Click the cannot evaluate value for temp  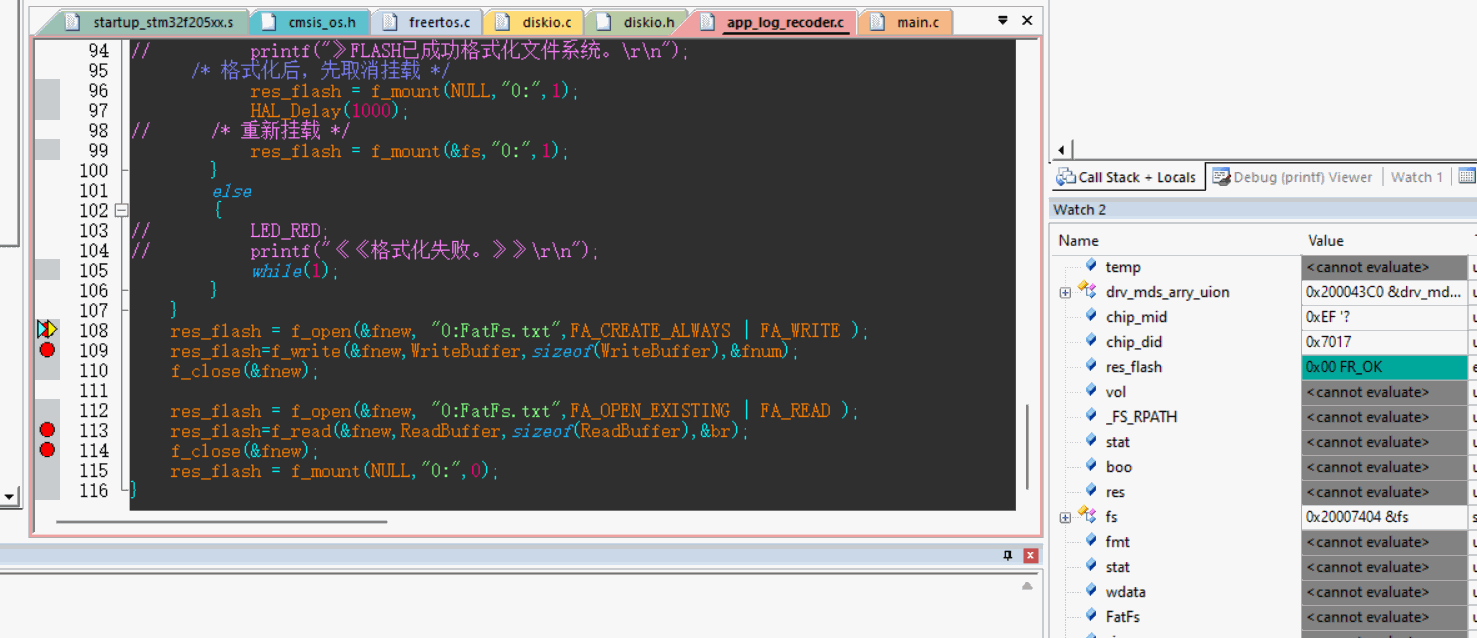(x=1384, y=266)
